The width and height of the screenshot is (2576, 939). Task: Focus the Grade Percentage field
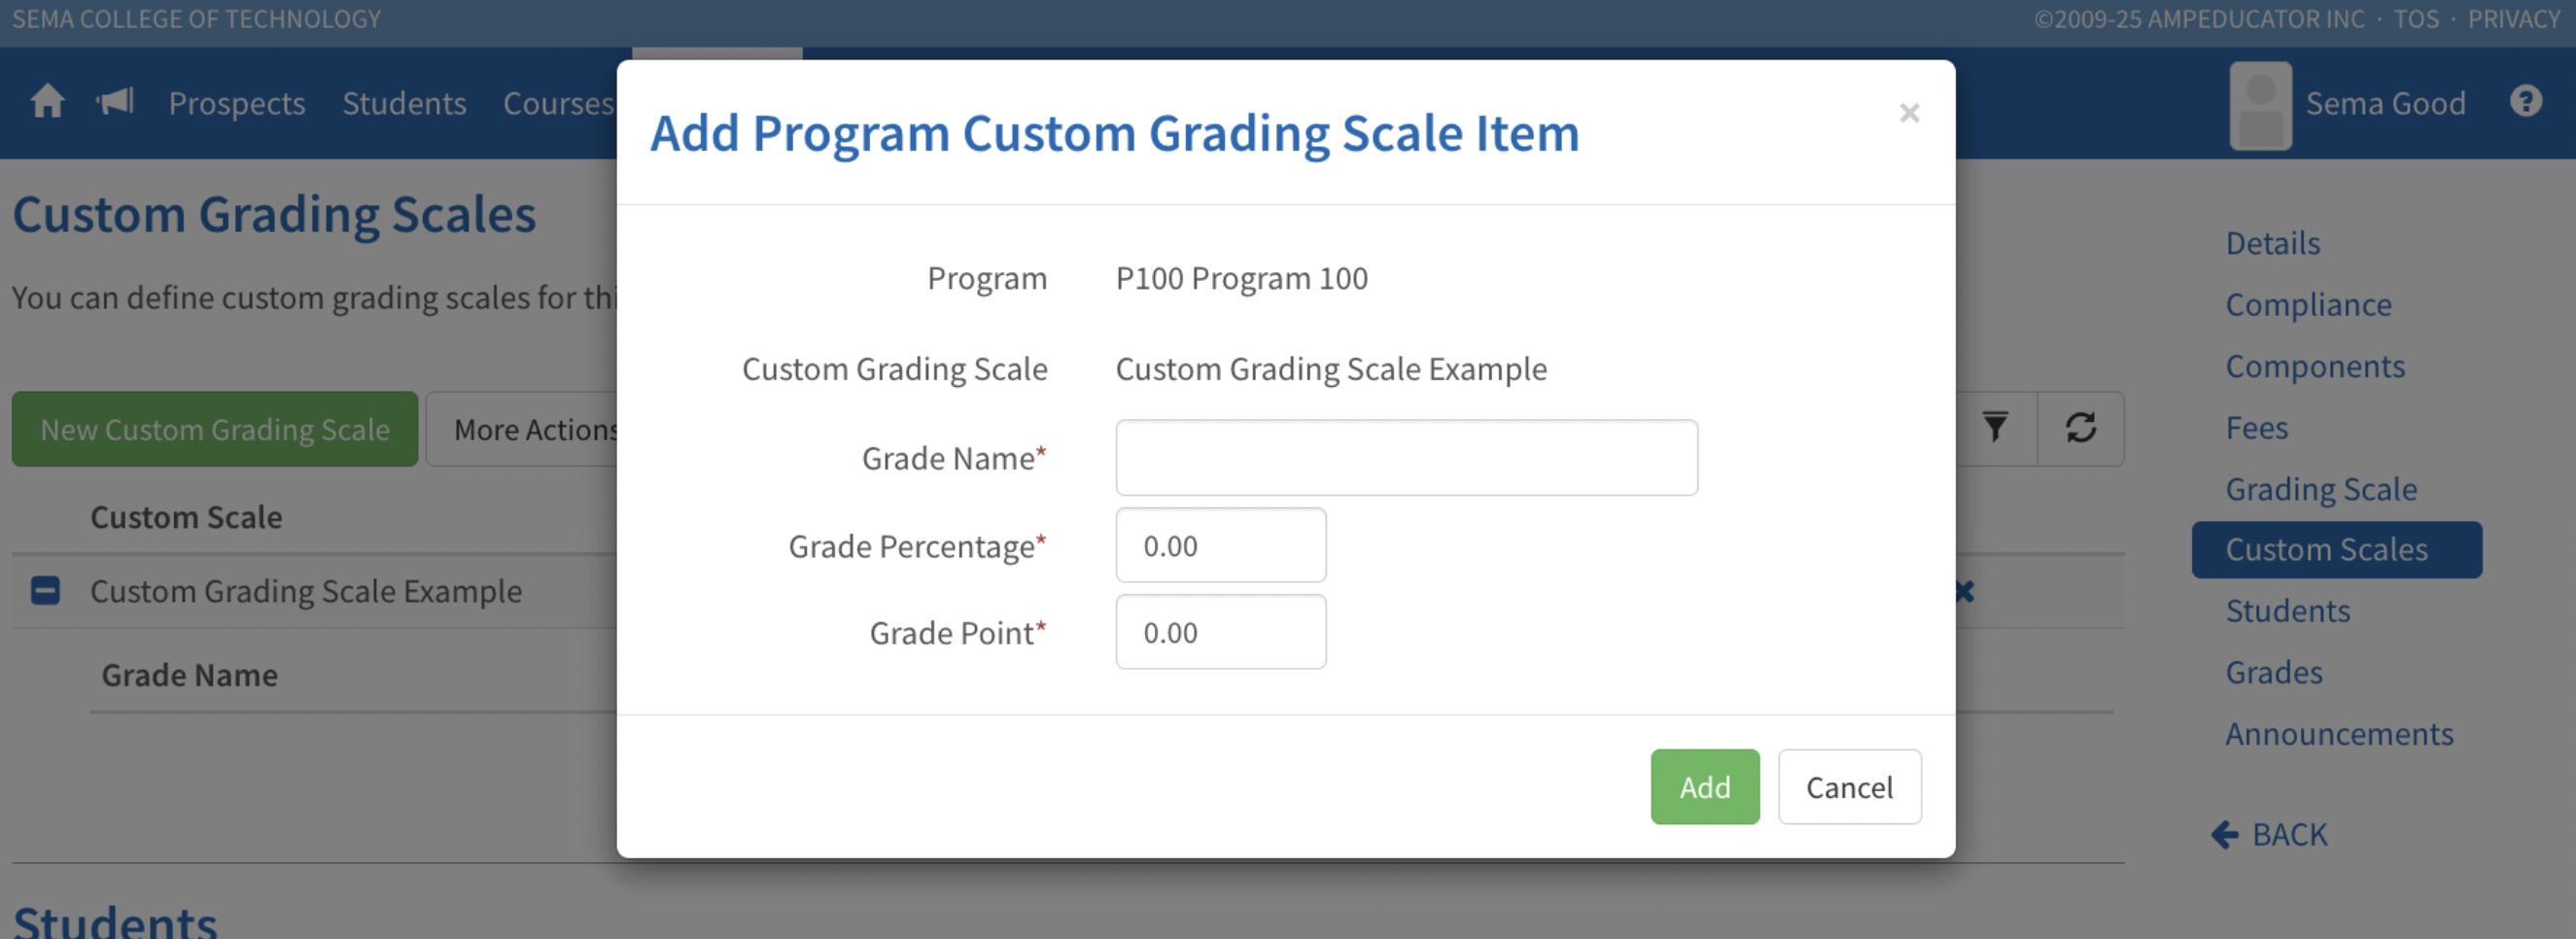coord(1220,546)
